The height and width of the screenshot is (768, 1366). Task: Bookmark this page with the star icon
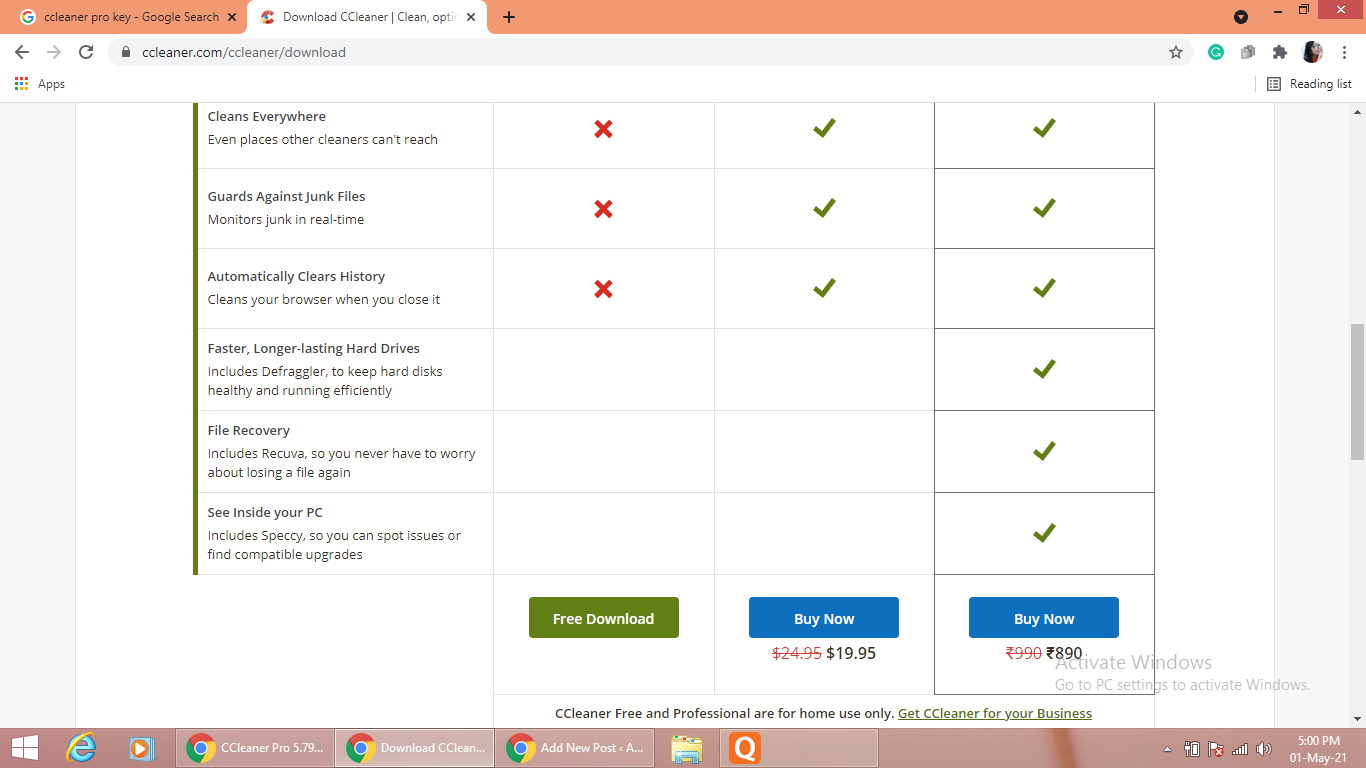tap(1176, 52)
